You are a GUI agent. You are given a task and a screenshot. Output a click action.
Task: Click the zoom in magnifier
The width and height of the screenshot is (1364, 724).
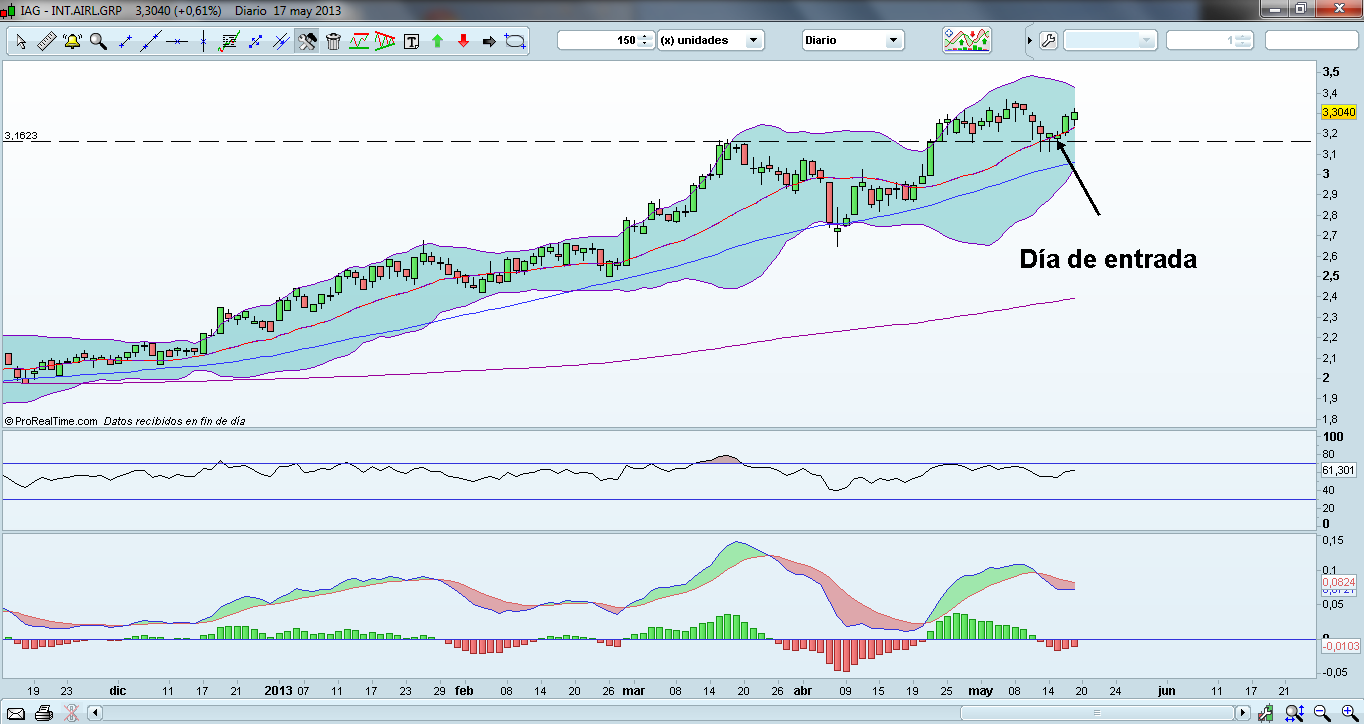1349,713
